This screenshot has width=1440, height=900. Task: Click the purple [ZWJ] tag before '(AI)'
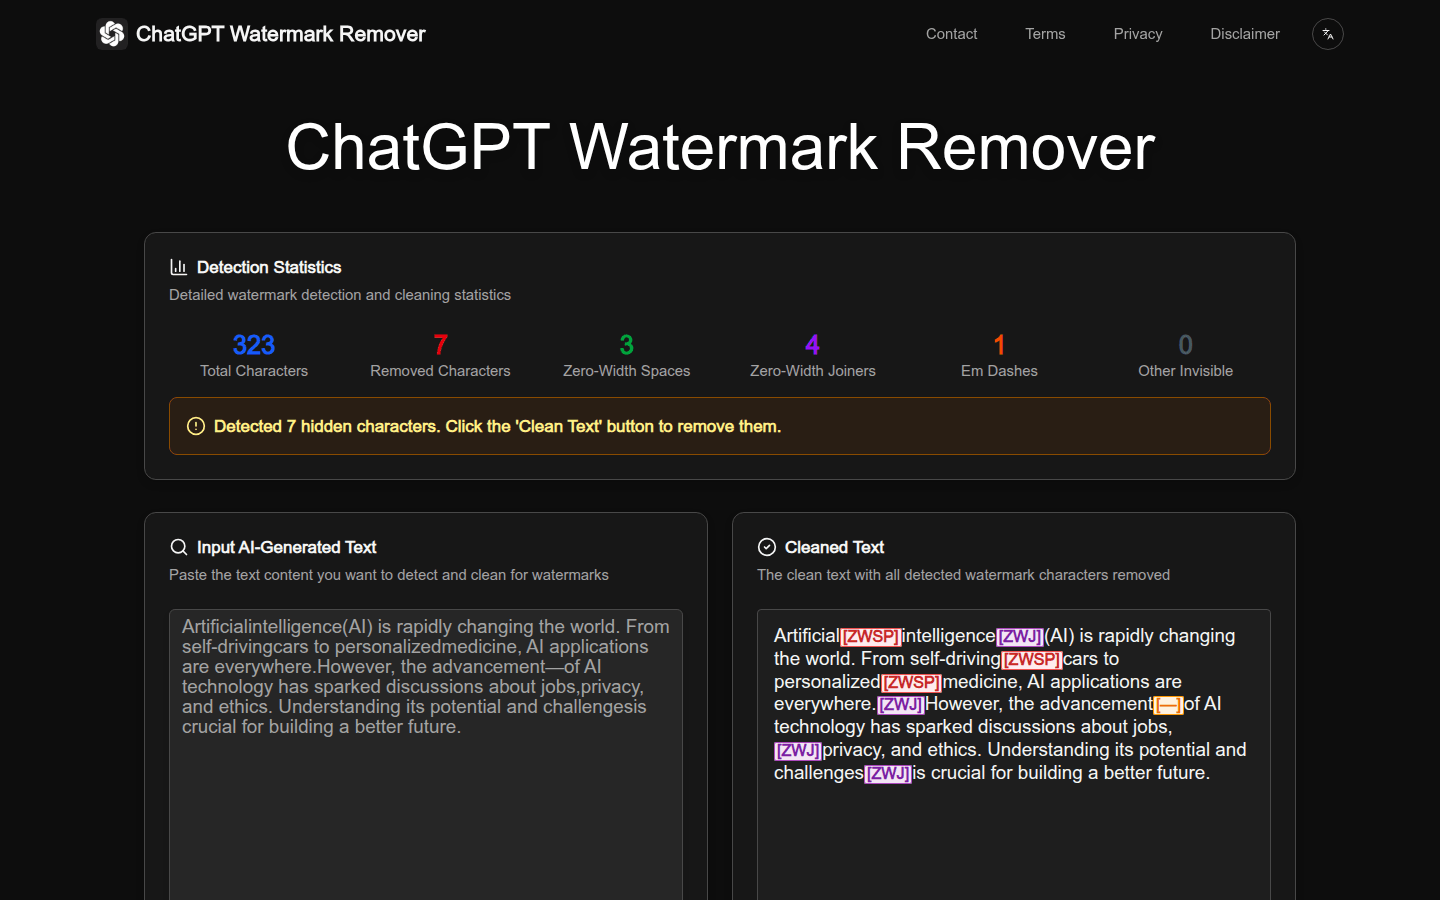point(1018,635)
